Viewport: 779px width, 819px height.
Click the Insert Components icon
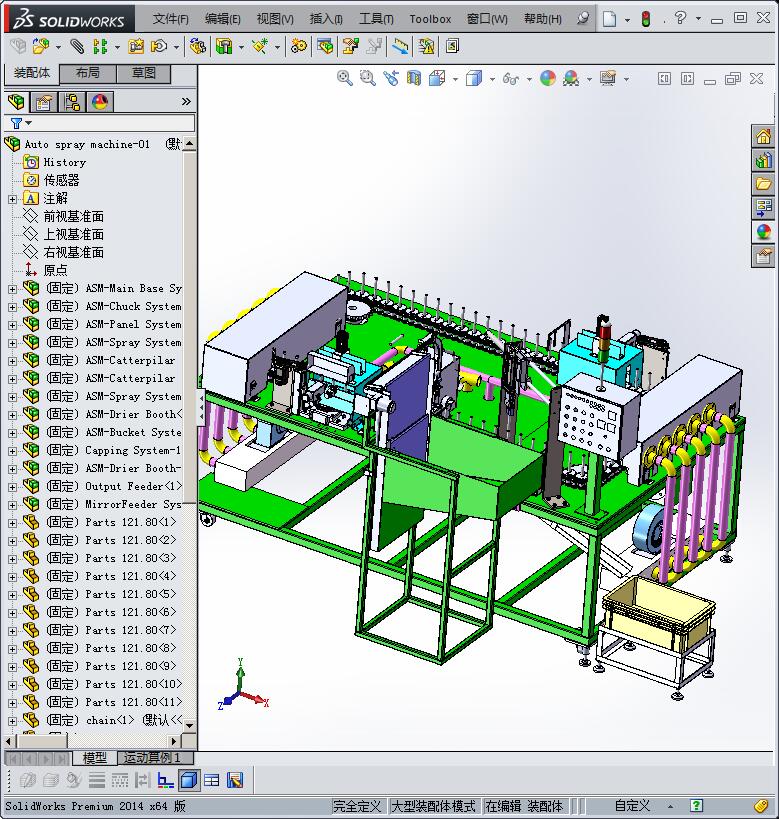point(41,46)
